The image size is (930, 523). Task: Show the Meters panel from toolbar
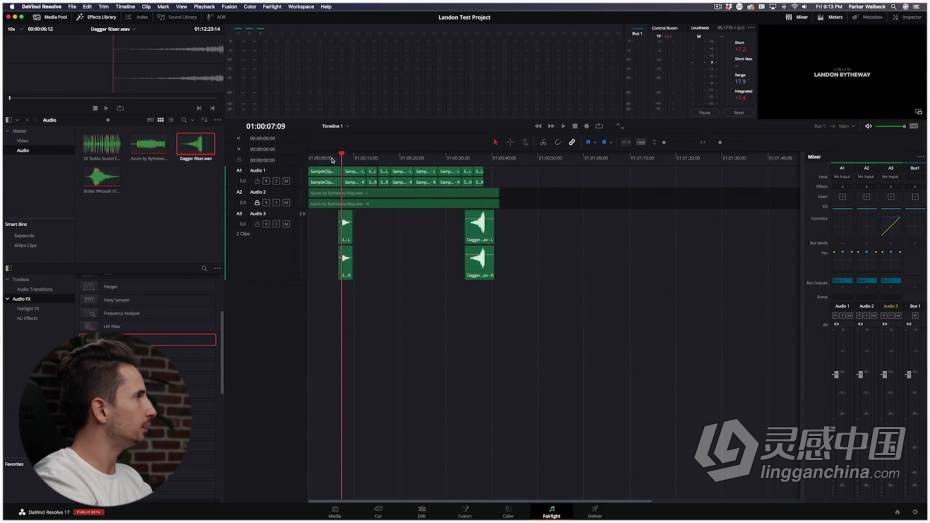click(x=830, y=17)
